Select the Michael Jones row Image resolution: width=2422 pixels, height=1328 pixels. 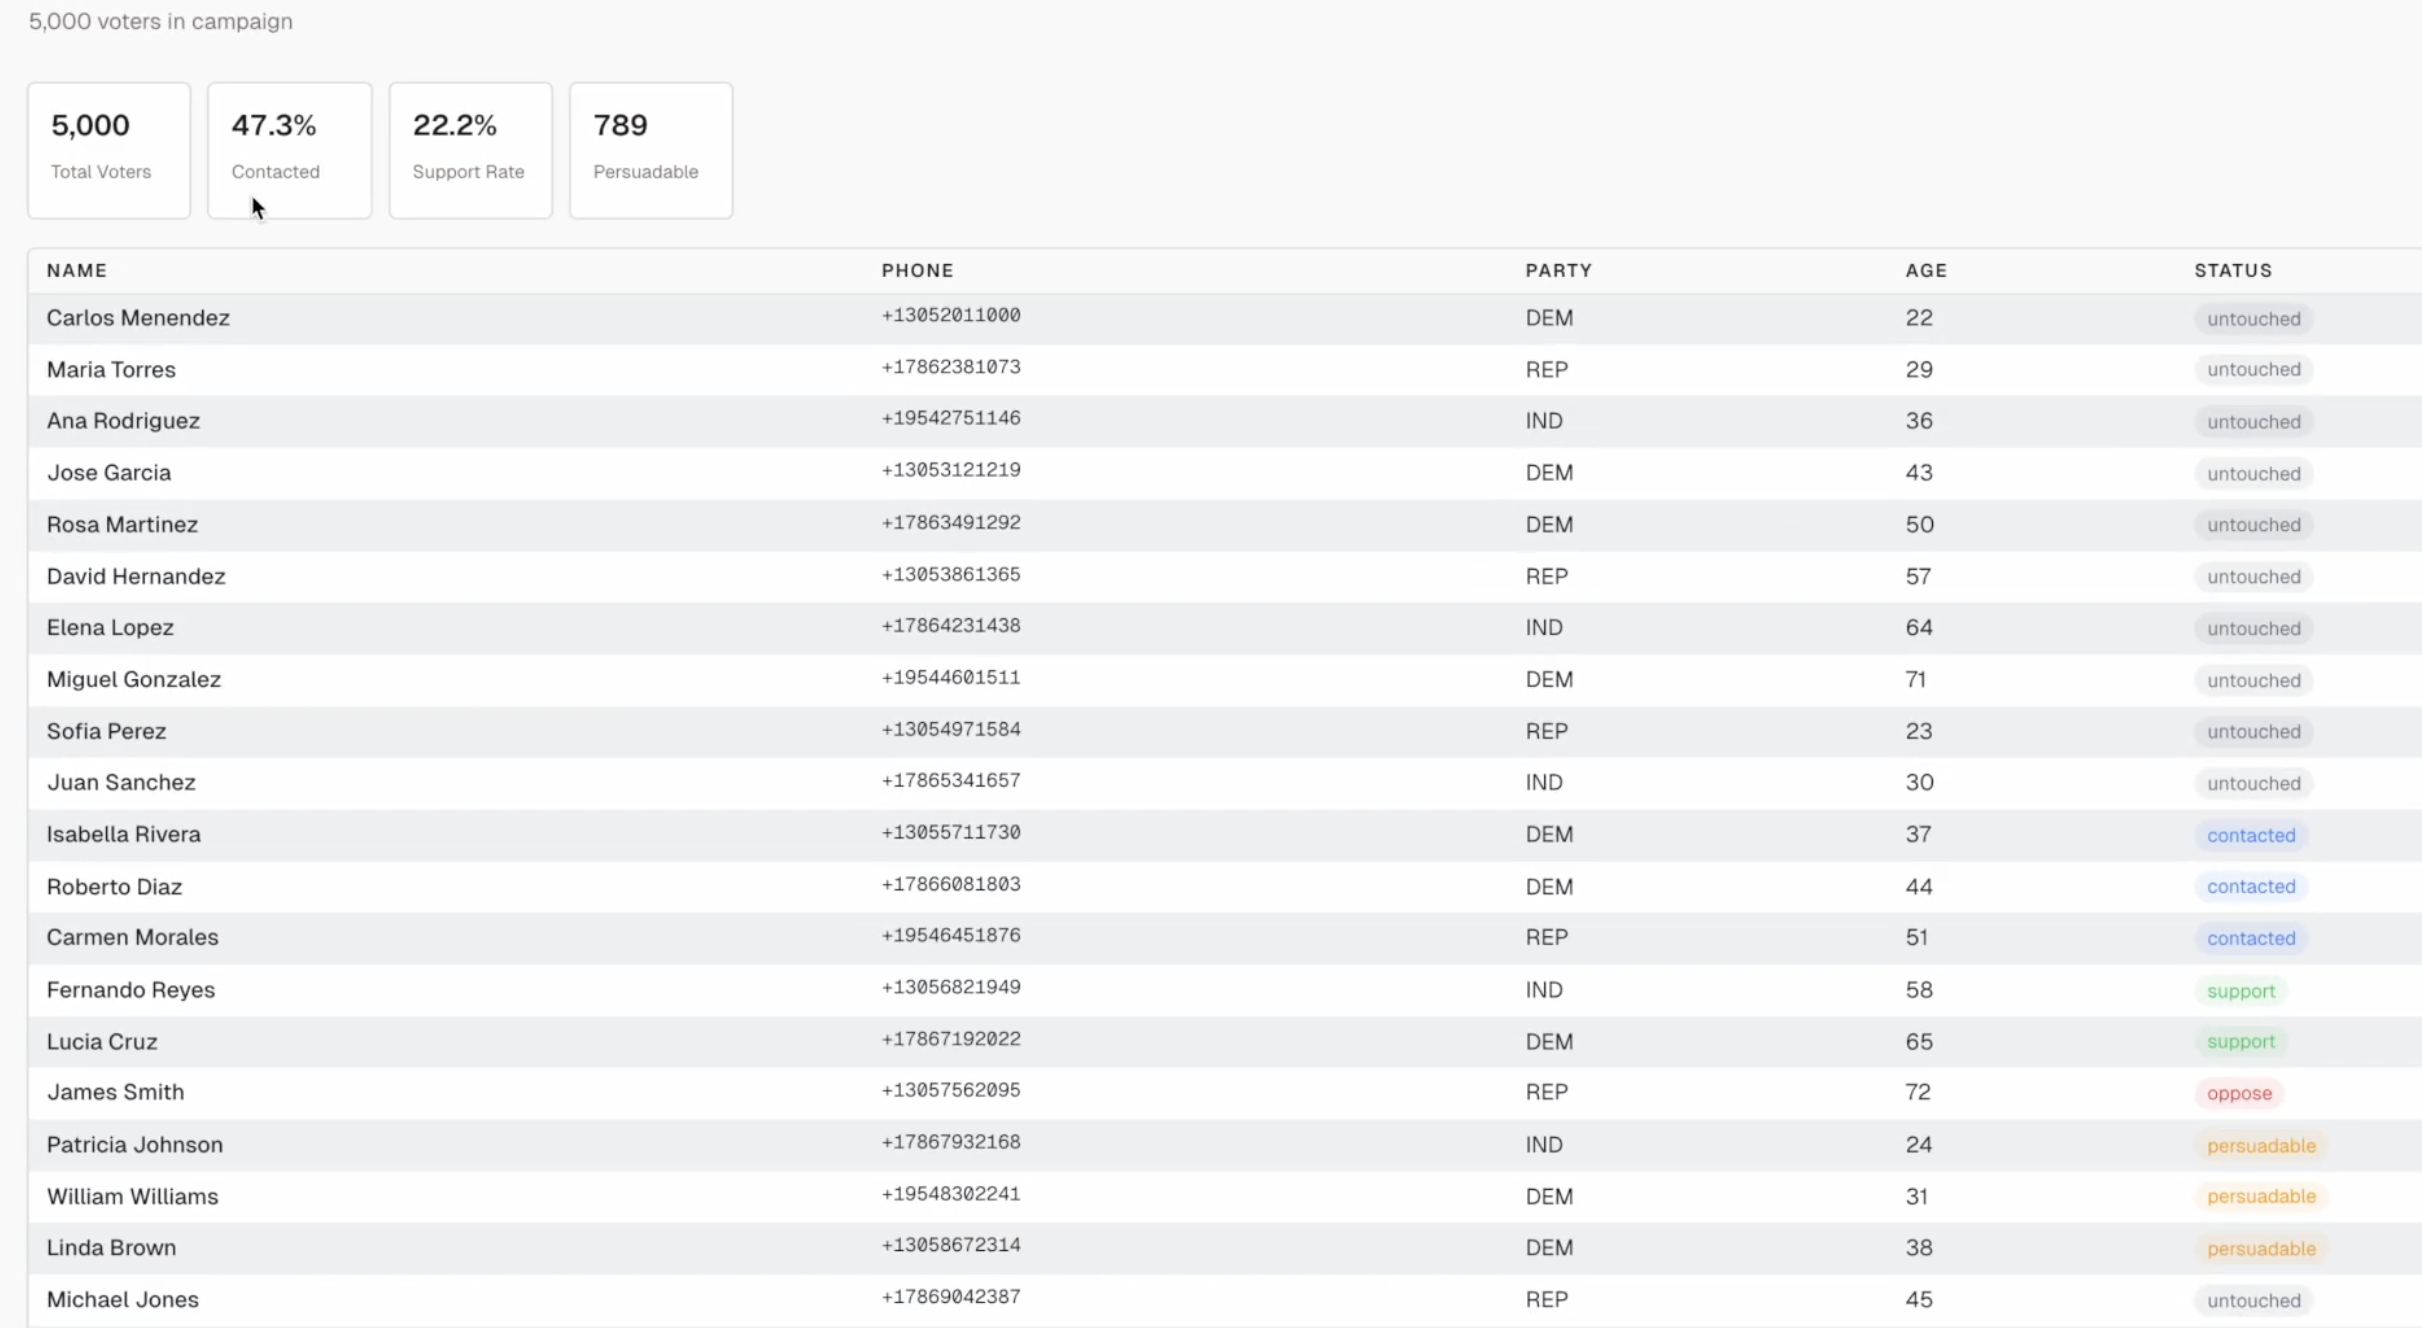coord(123,1299)
